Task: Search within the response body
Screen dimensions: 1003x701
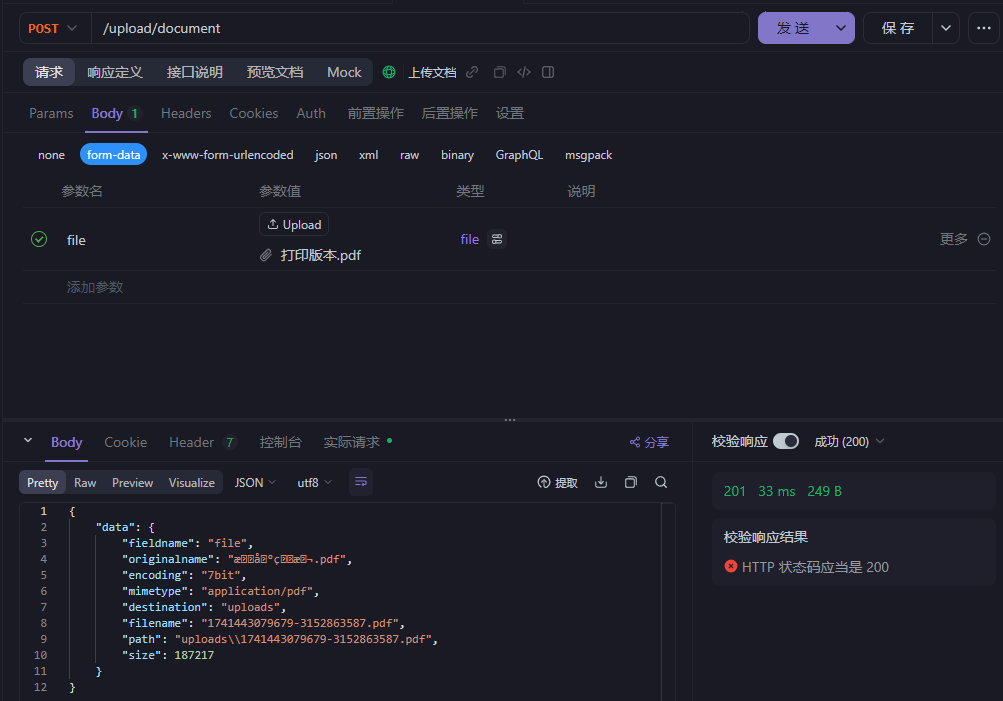Action: click(x=661, y=482)
